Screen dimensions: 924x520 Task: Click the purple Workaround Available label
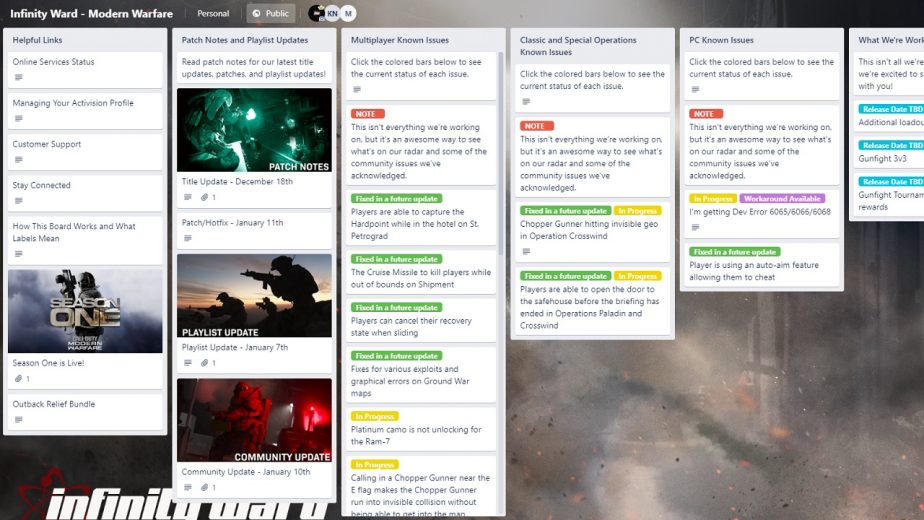[x=782, y=199]
